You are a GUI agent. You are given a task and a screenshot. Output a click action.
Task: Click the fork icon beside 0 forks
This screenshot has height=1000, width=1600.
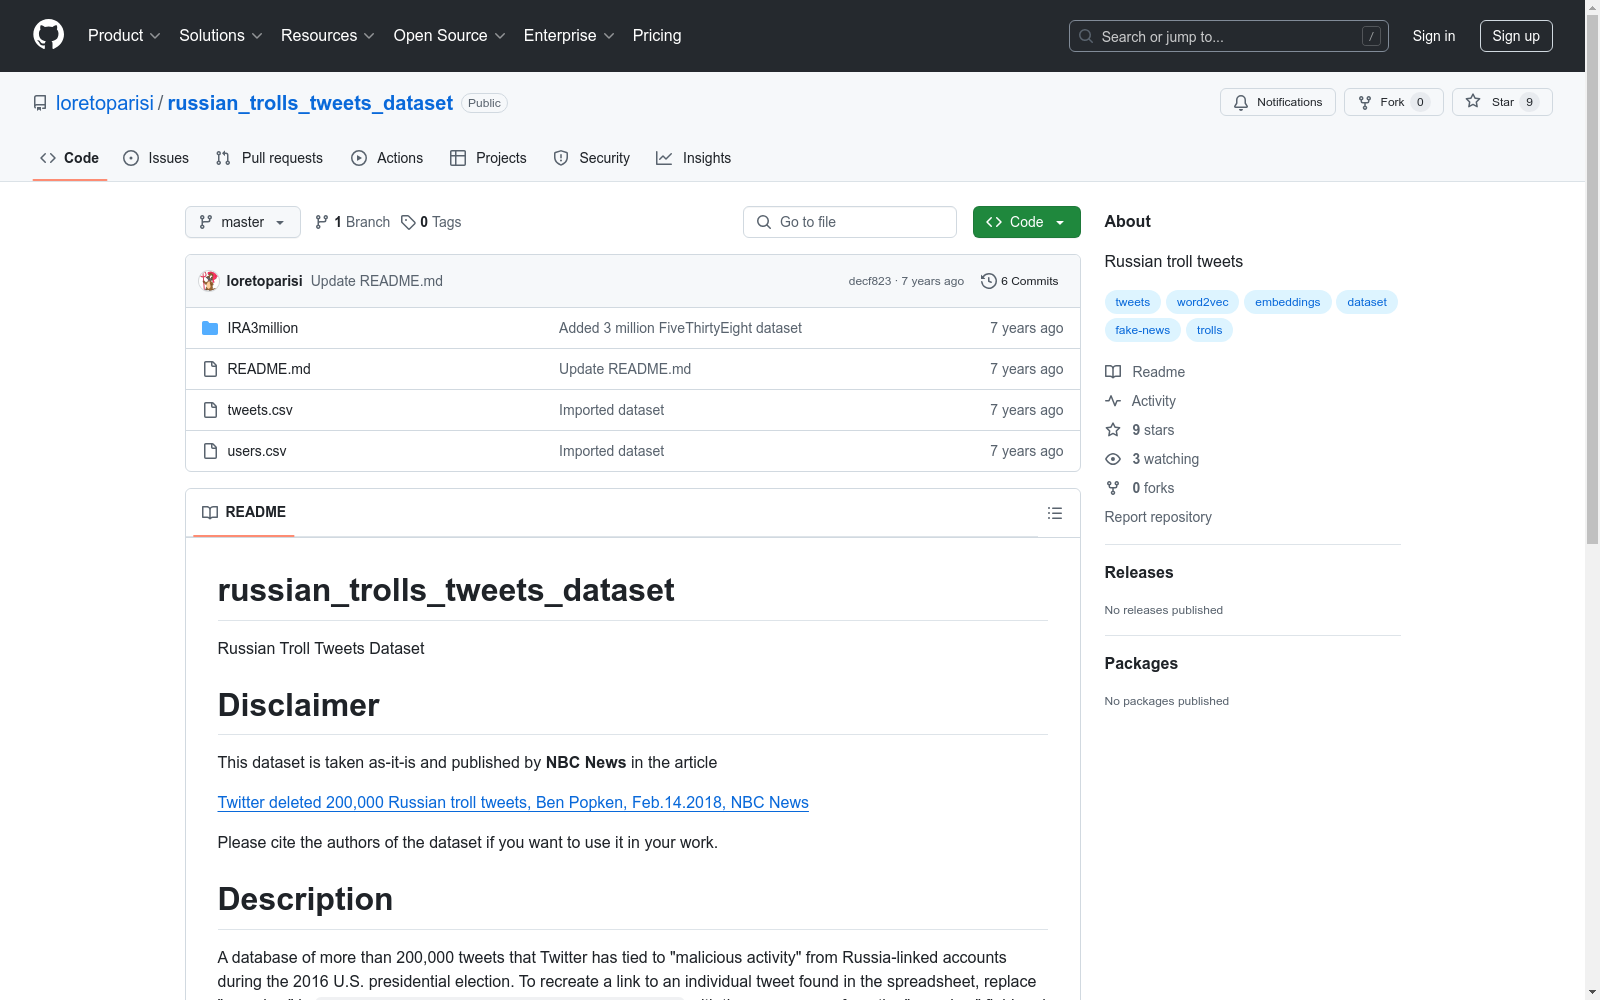tap(1113, 488)
